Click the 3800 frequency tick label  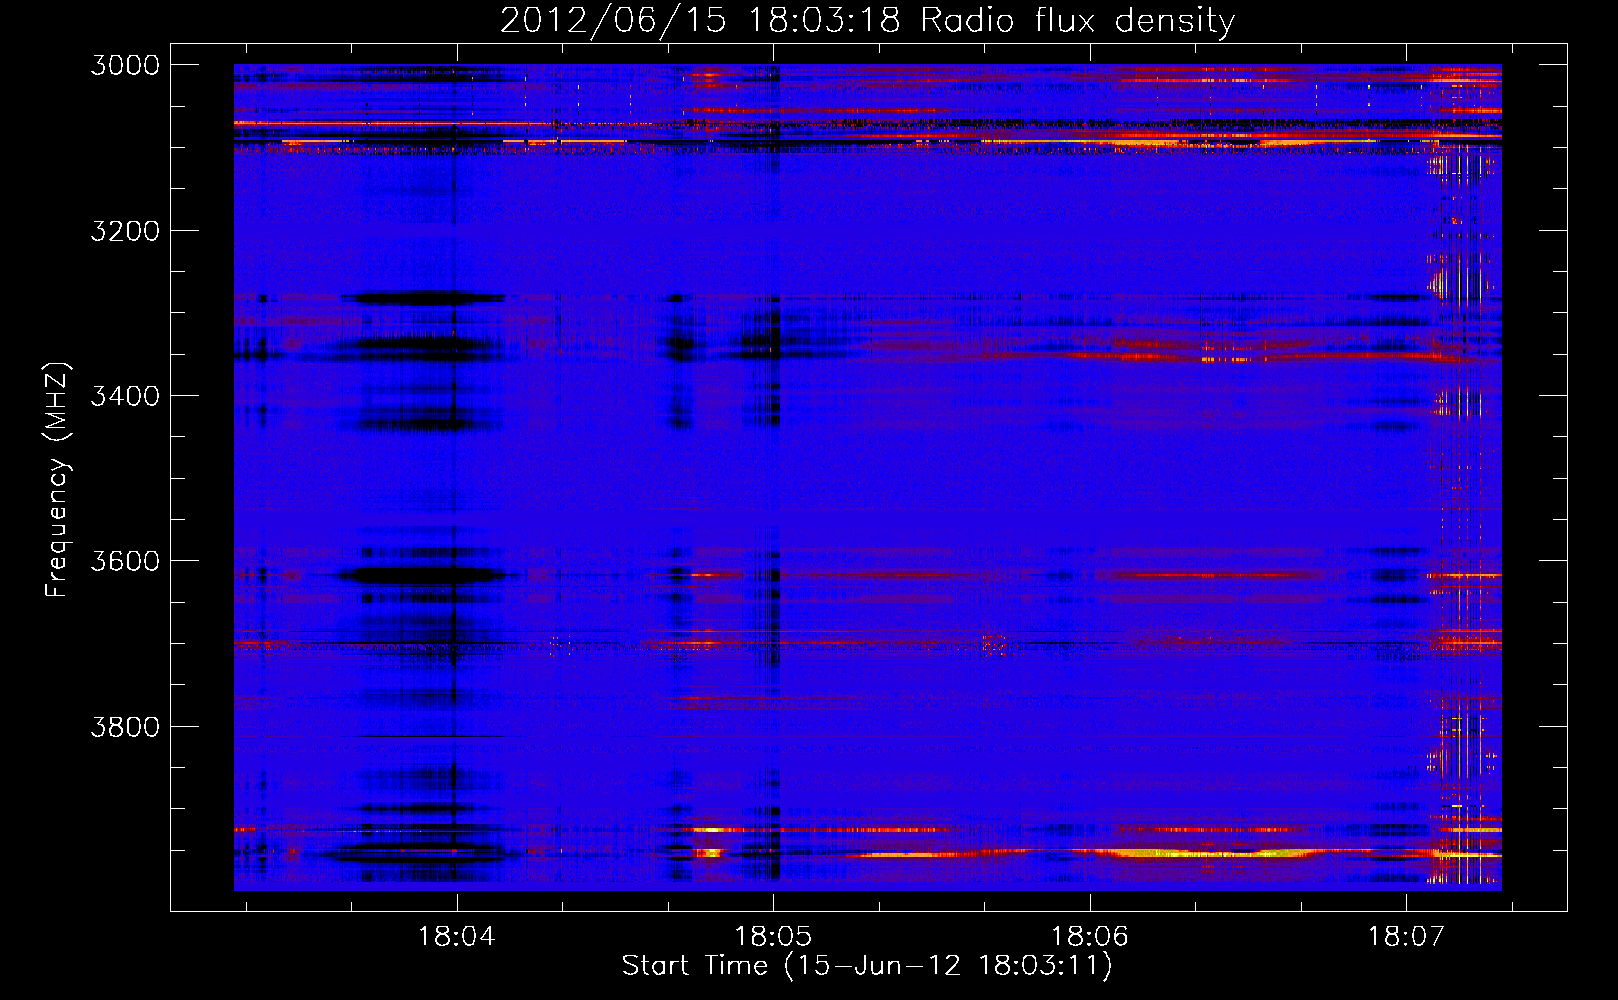pos(125,726)
